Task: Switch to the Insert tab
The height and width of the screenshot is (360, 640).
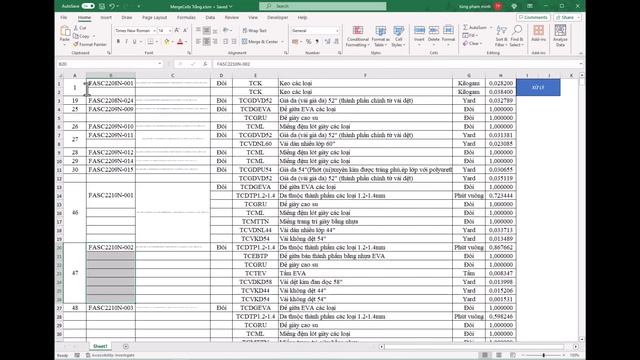Action: click(106, 18)
